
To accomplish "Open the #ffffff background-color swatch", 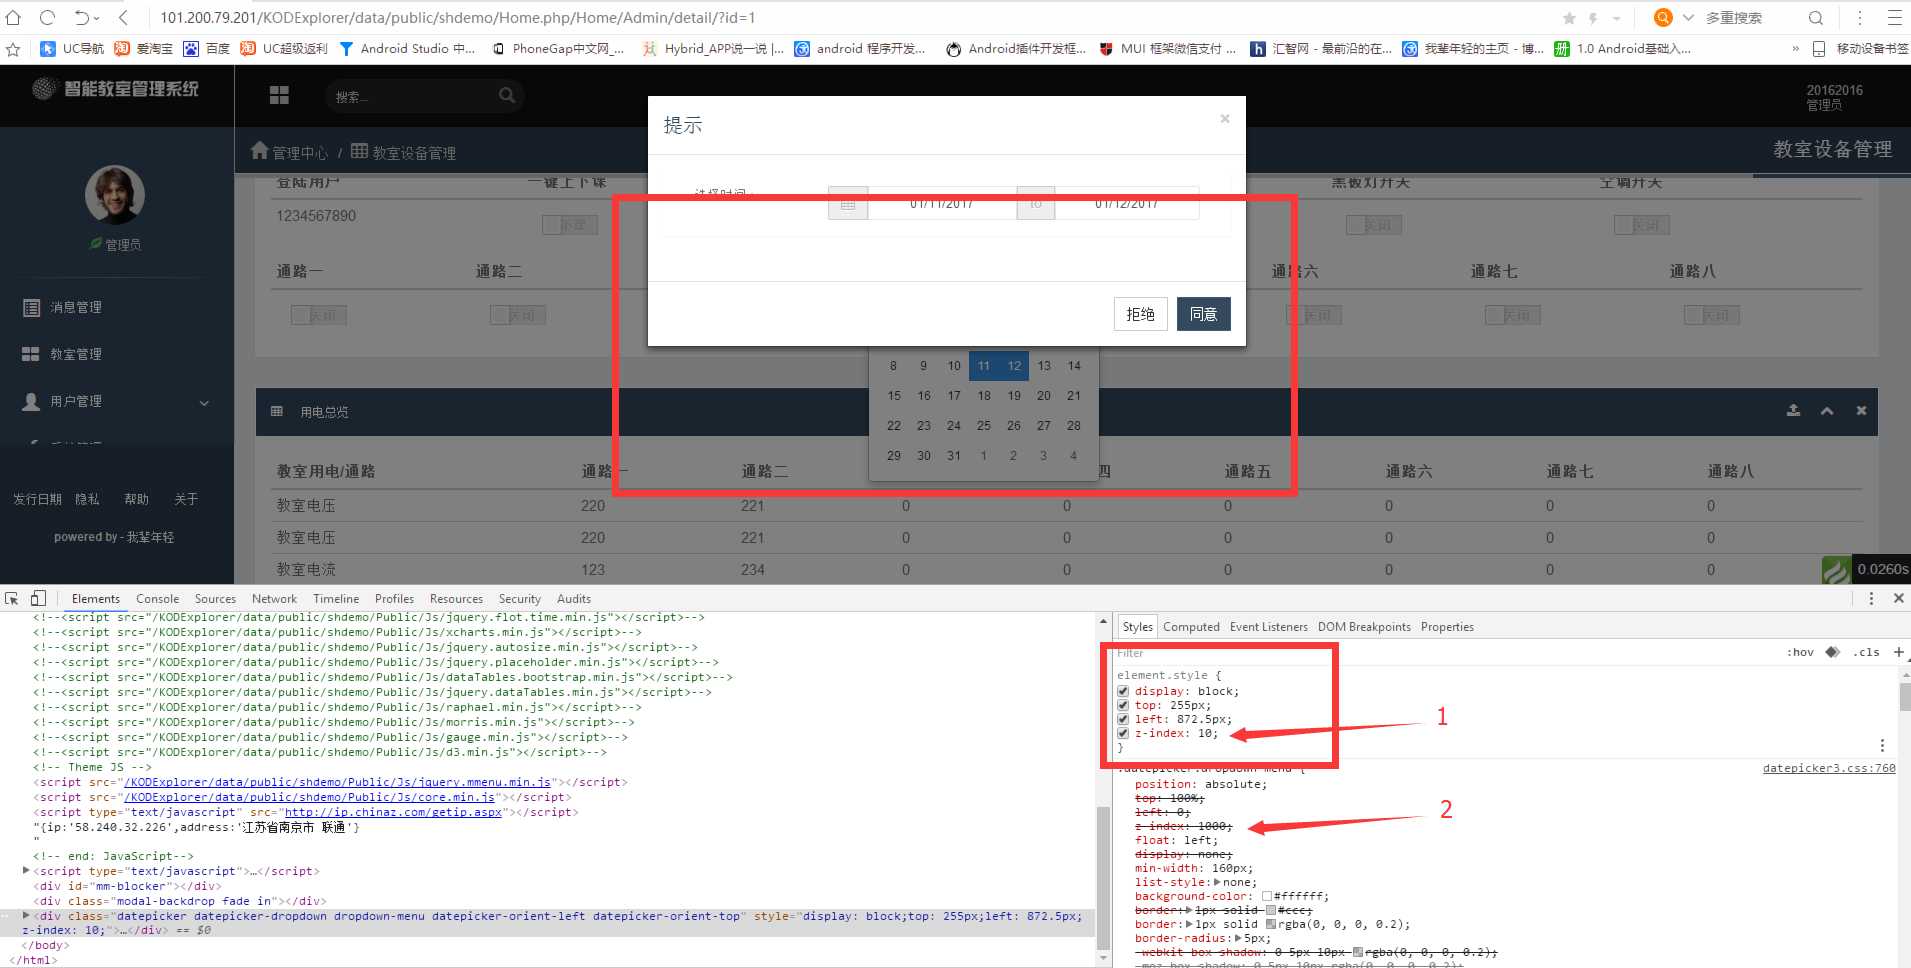I will (1267, 896).
